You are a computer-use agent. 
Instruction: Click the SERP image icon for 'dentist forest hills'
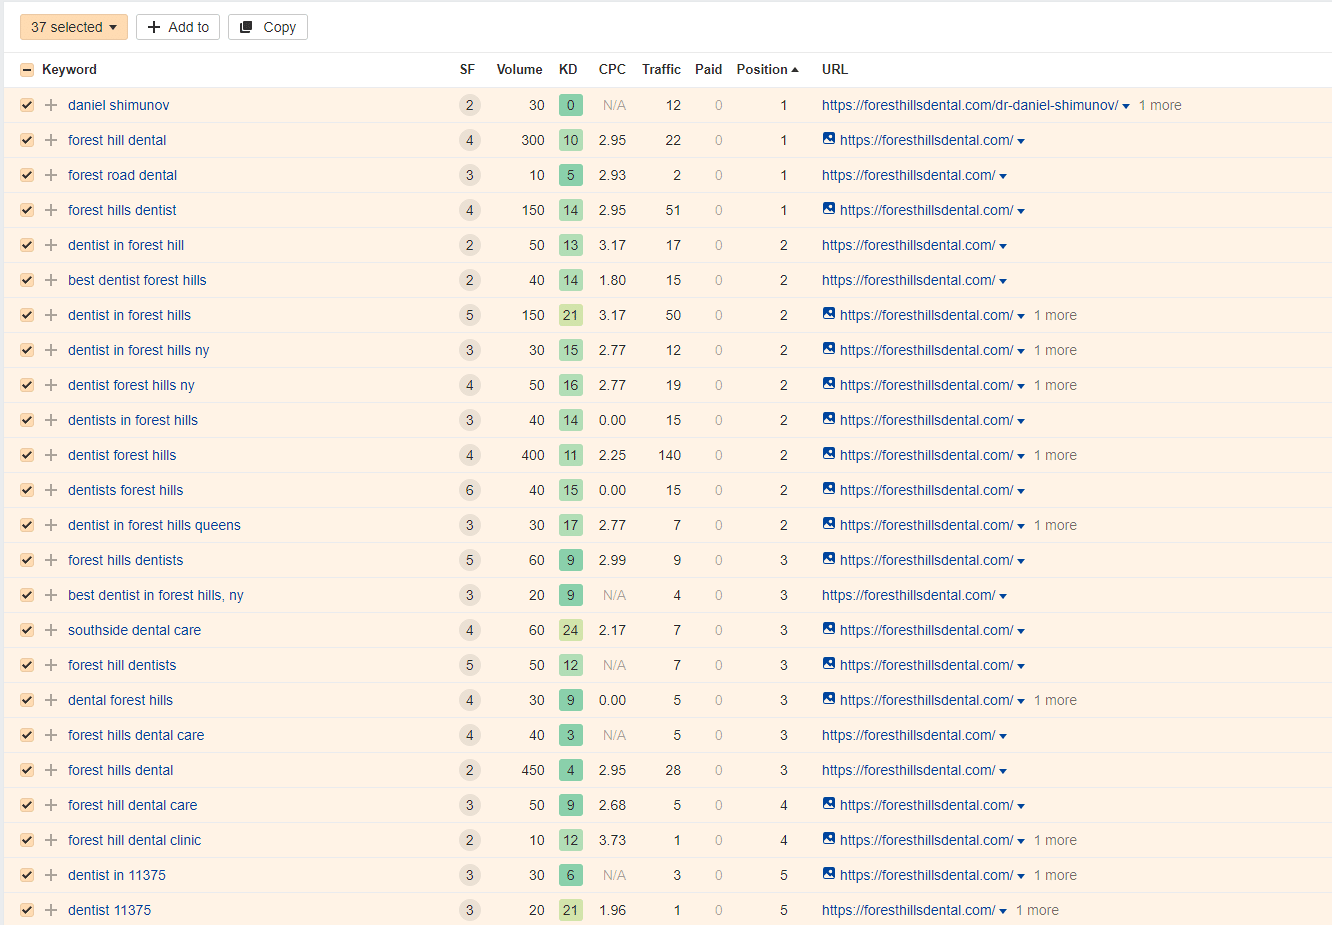[x=829, y=454]
